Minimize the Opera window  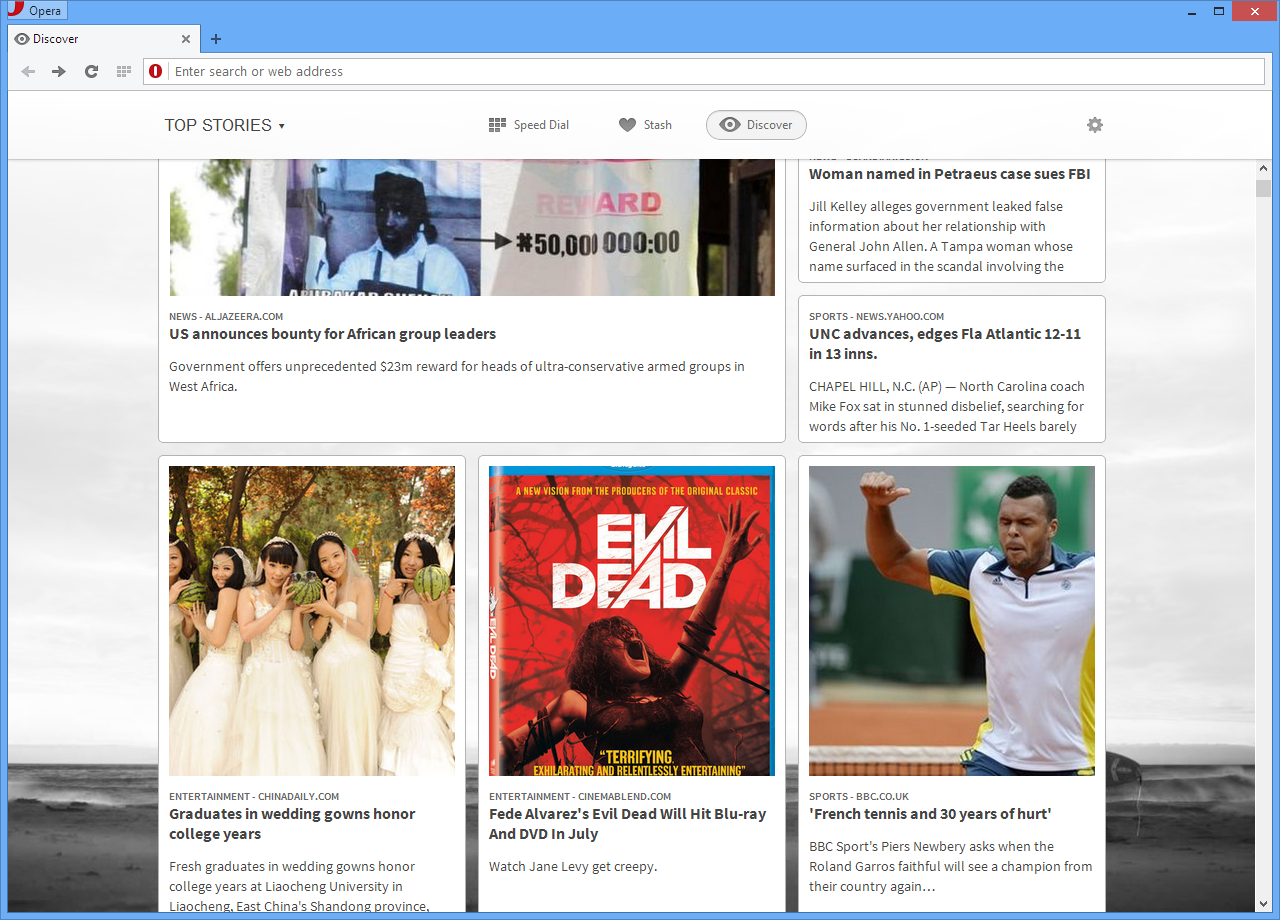pos(1192,11)
